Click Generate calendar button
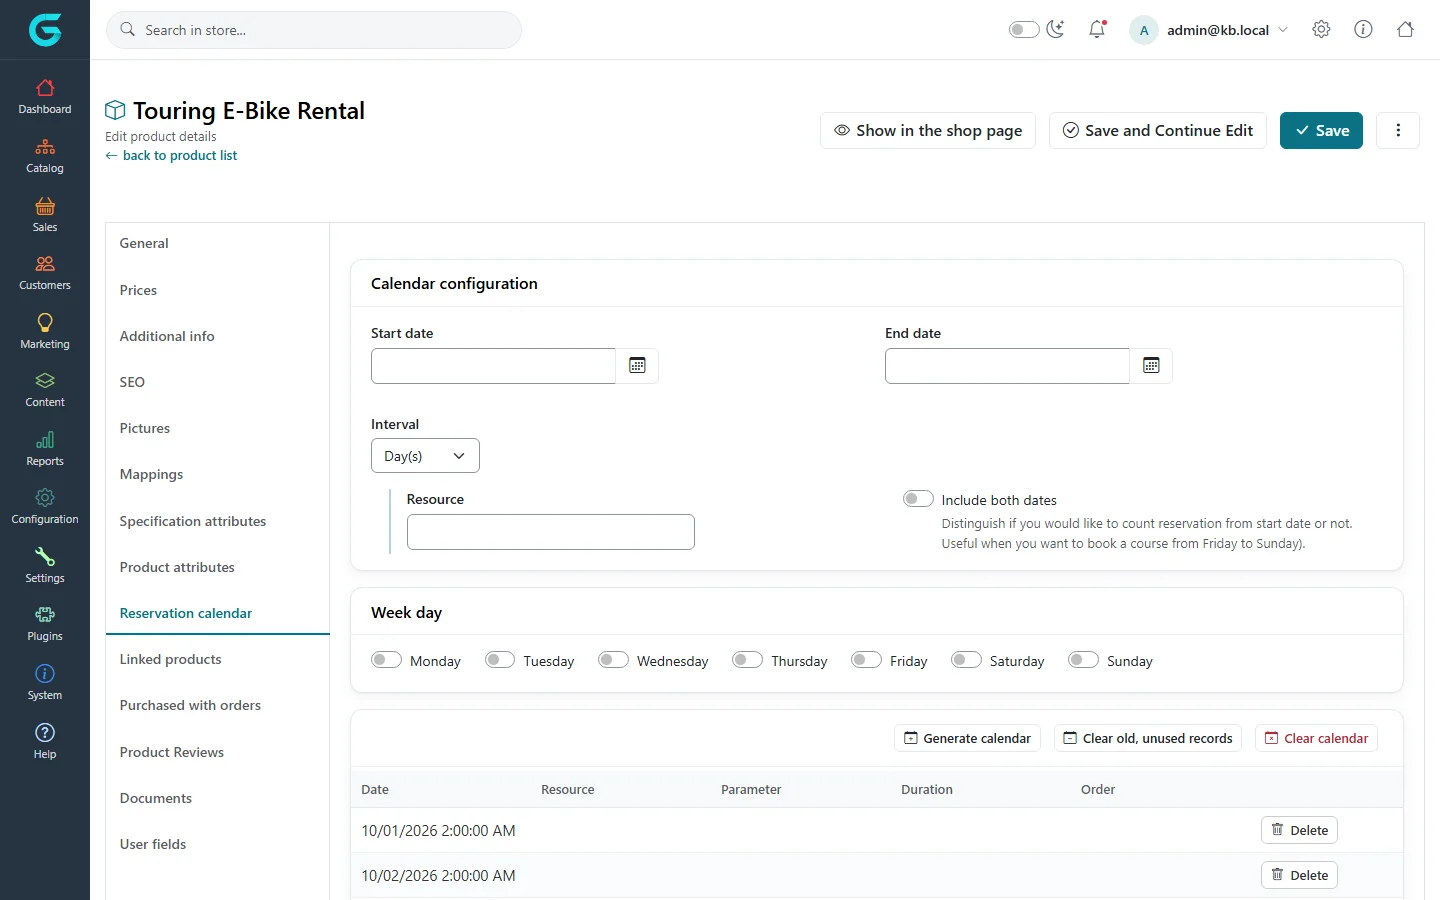The image size is (1440, 900). (x=967, y=738)
